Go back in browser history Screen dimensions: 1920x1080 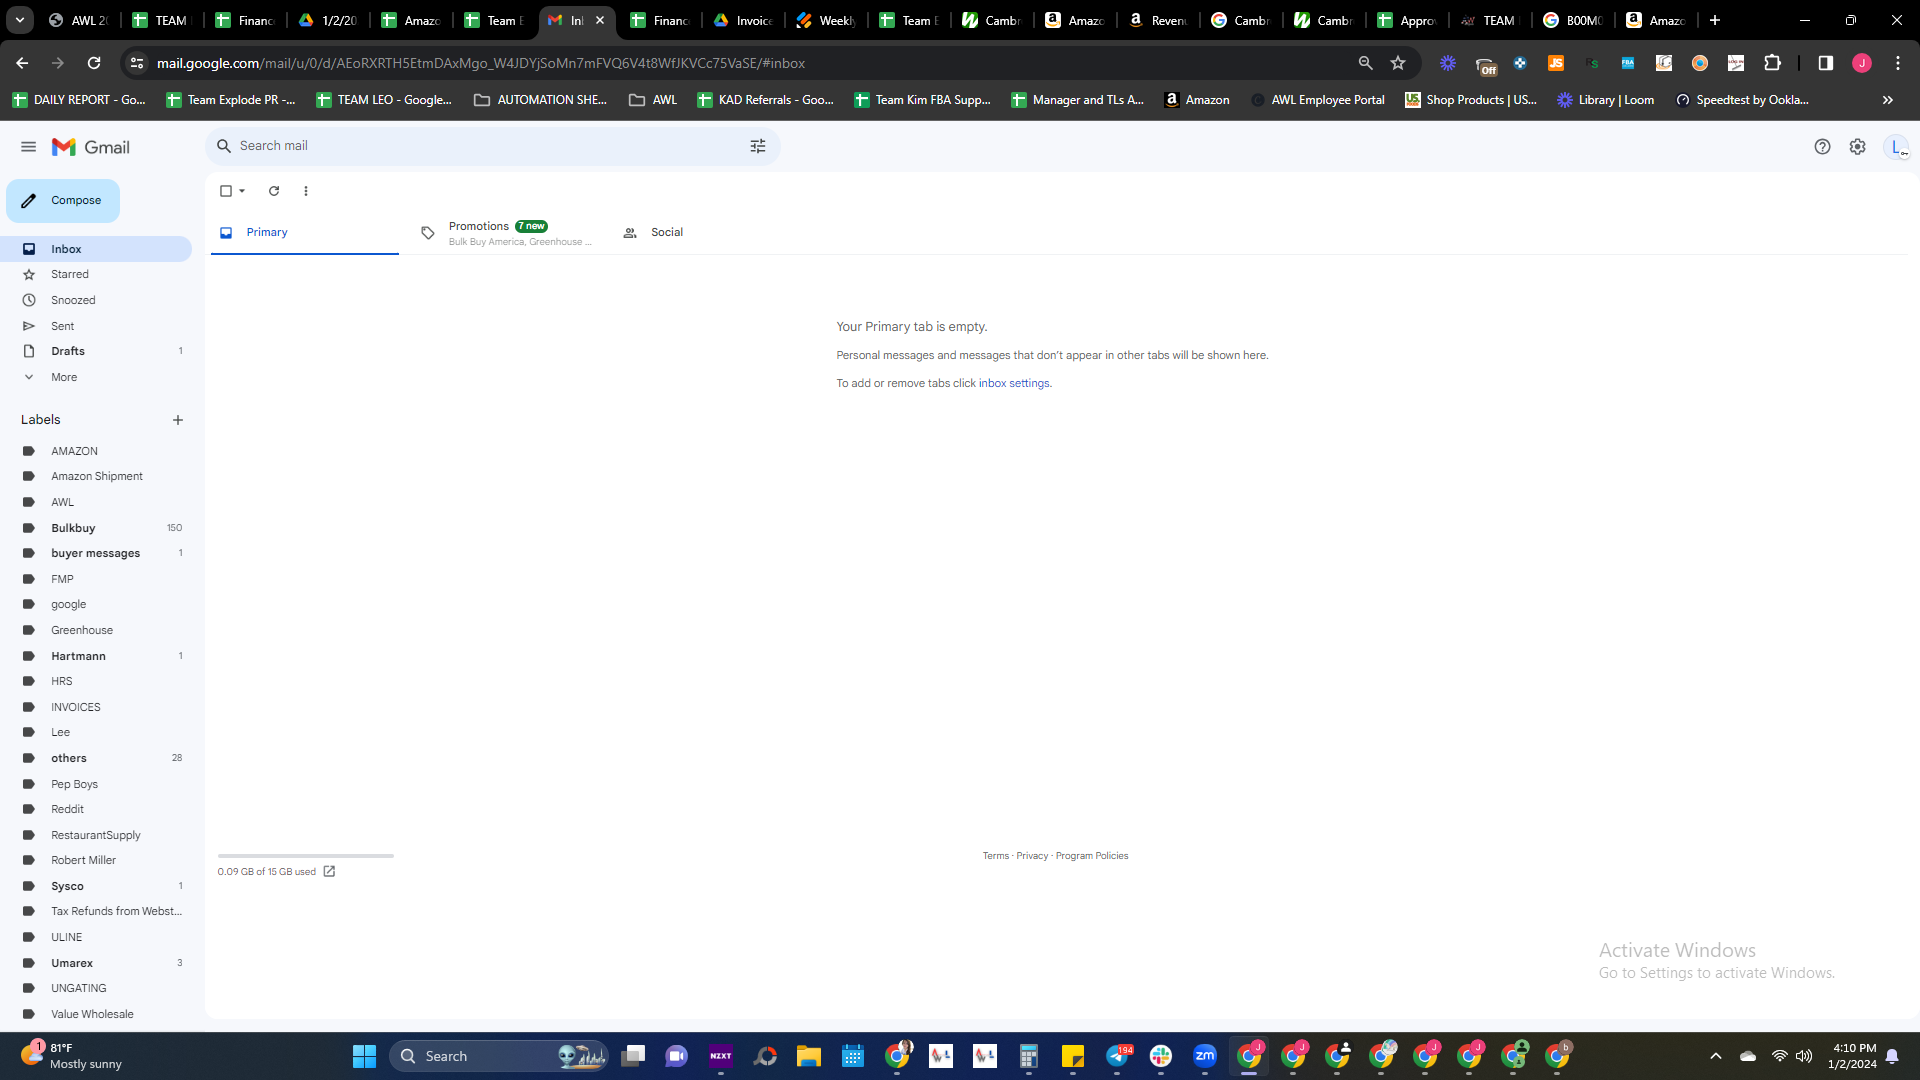tap(22, 63)
